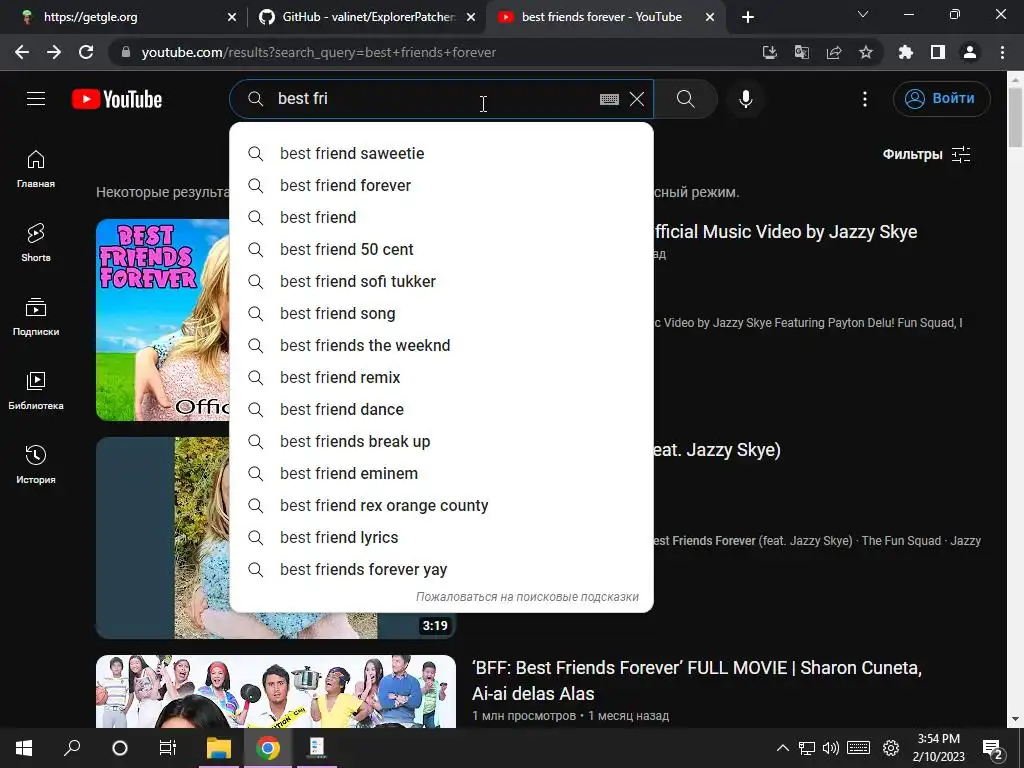
Task: Open the notification center in taskbar
Action: 993,748
